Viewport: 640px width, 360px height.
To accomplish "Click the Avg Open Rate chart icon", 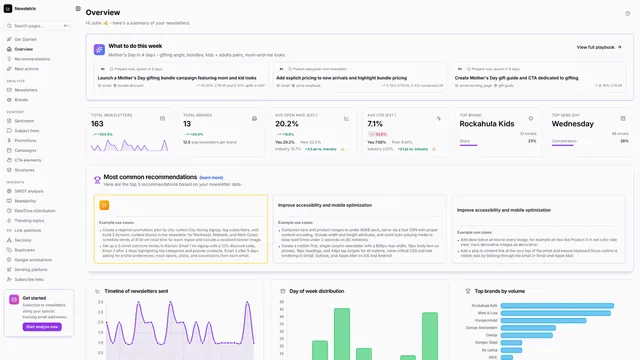I will (x=346, y=118).
